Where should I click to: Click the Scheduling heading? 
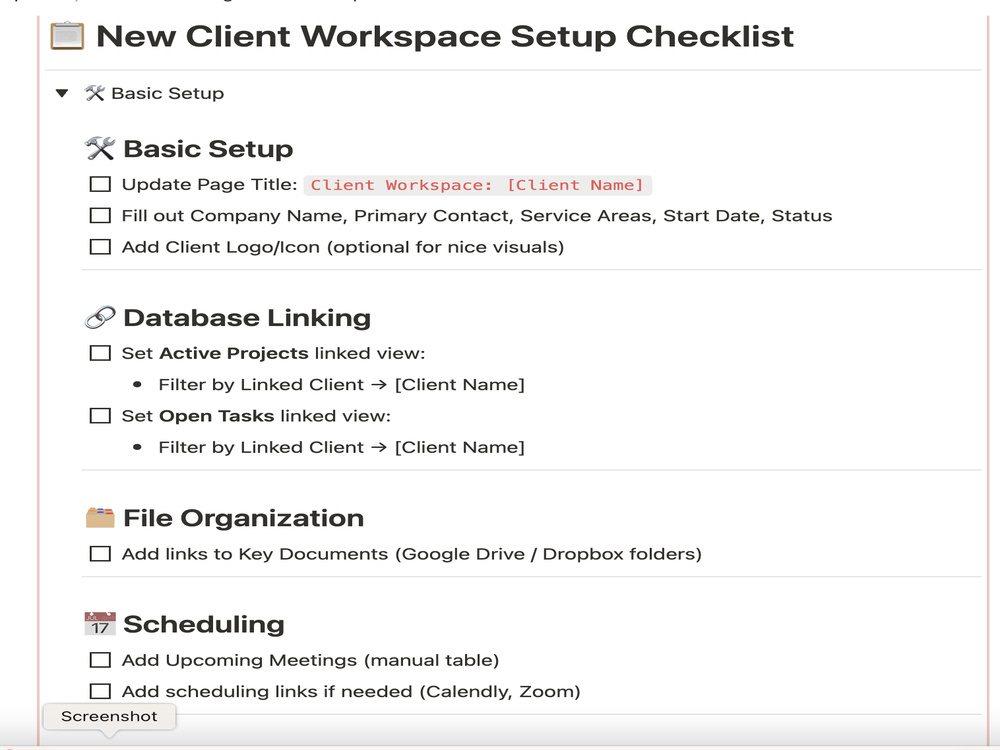click(x=203, y=624)
